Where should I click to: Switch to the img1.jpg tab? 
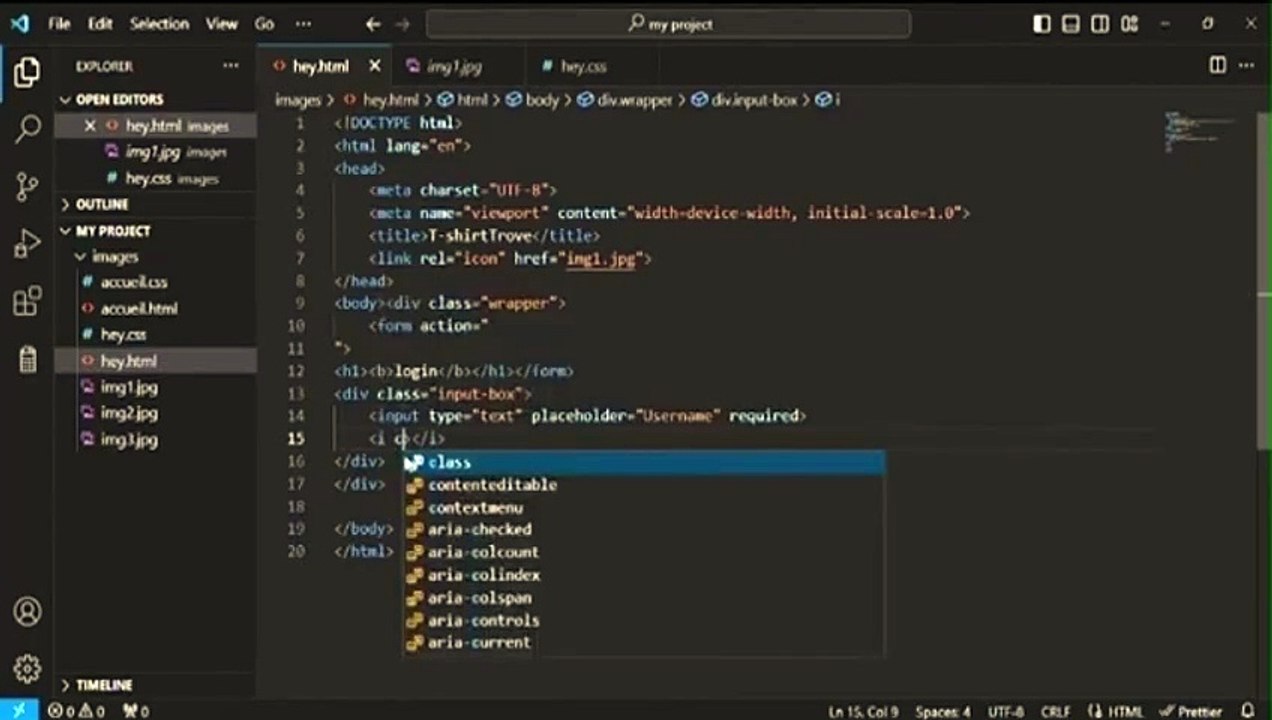click(457, 66)
